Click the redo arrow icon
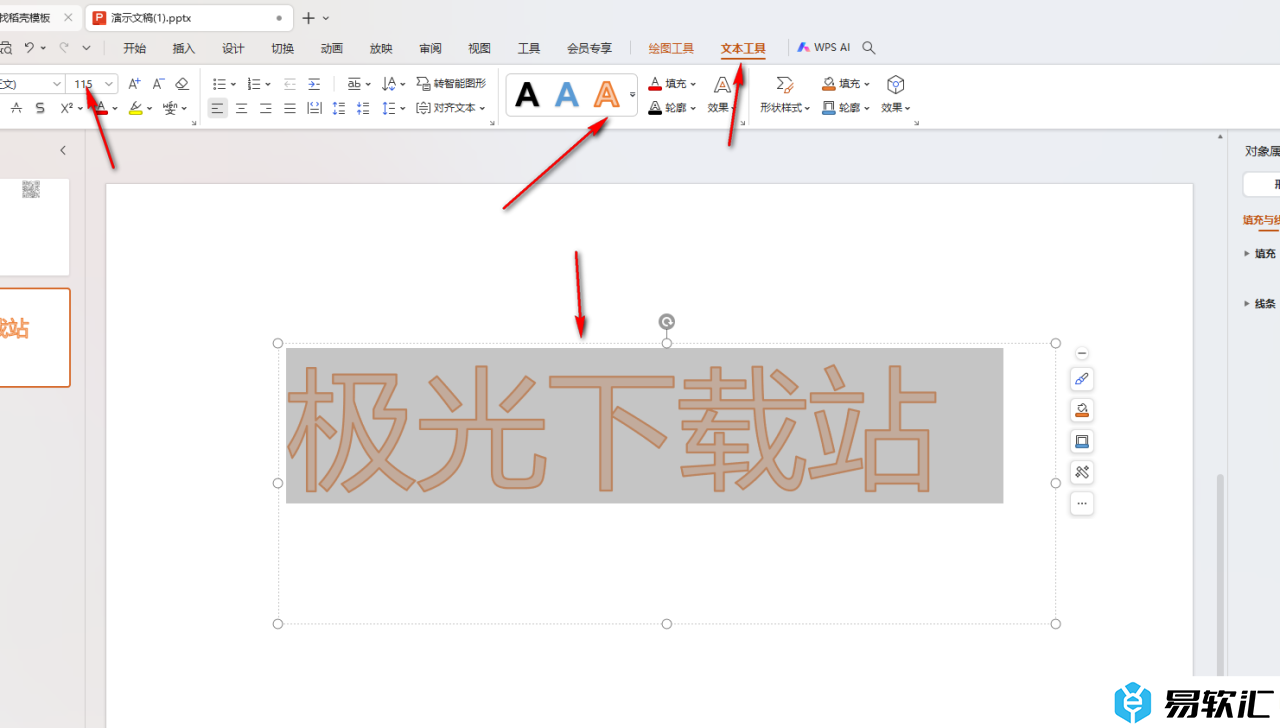This screenshot has height=728, width=1280. [64, 47]
